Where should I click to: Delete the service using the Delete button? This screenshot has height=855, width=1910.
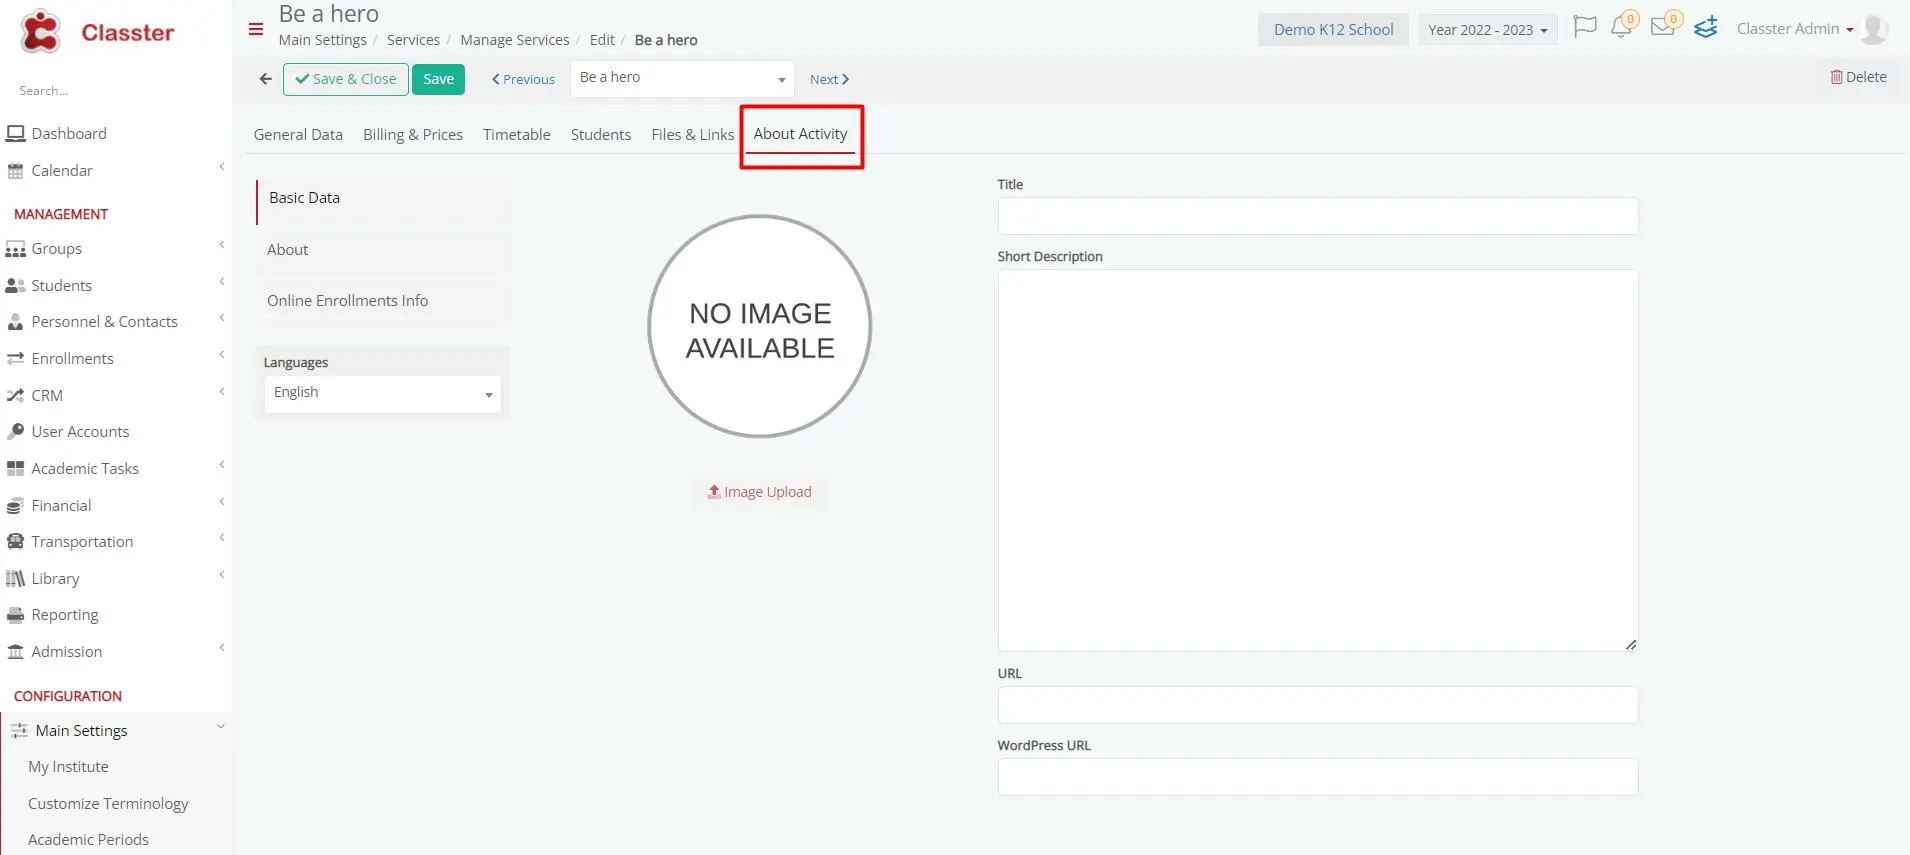pos(1857,77)
